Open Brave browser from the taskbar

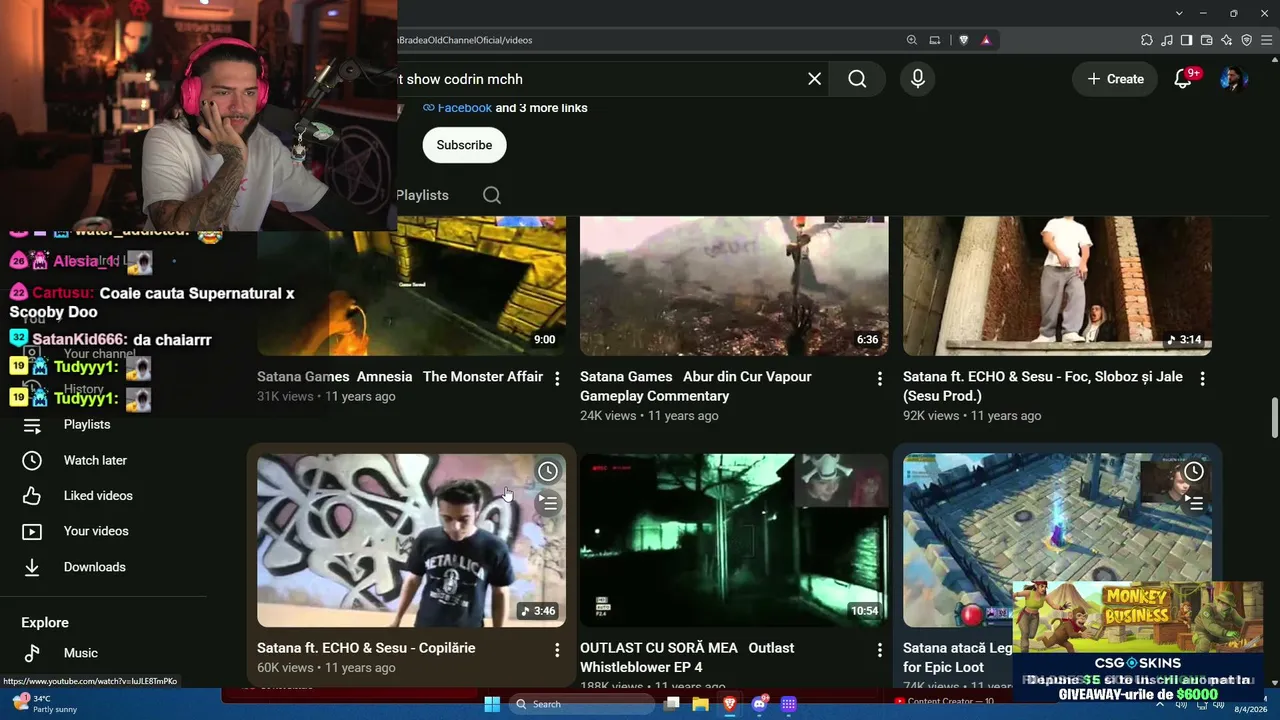tap(729, 704)
